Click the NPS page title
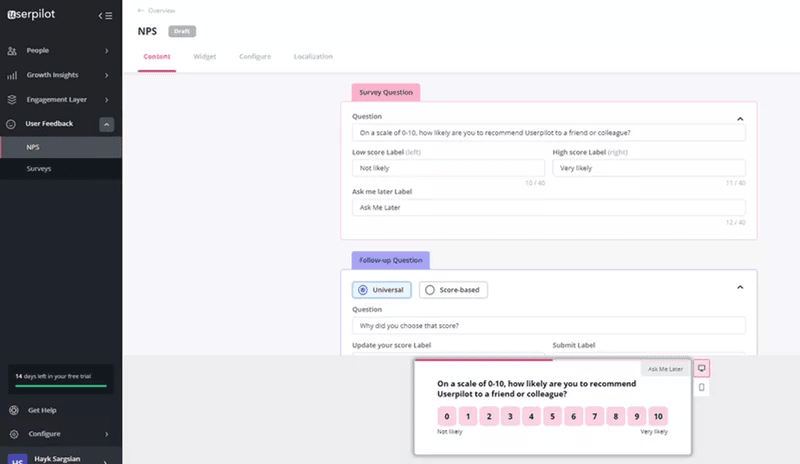The image size is (800, 464). click(147, 31)
